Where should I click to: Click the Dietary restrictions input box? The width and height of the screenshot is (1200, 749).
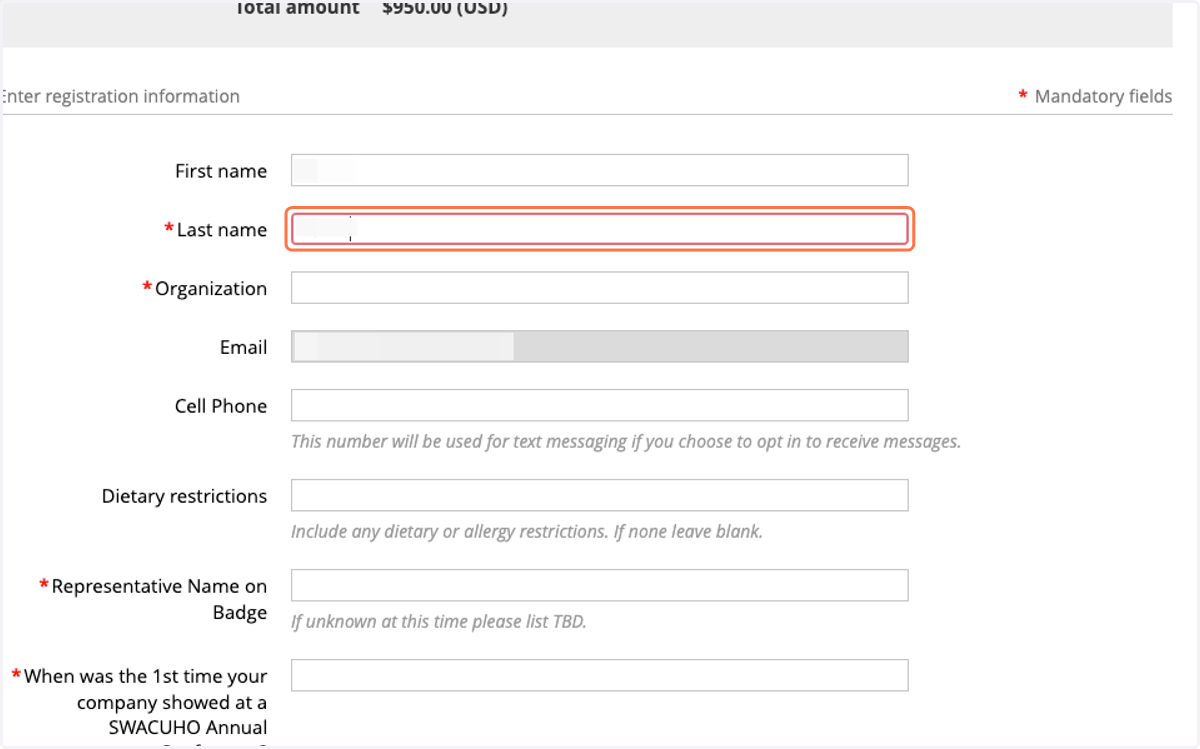click(x=599, y=495)
